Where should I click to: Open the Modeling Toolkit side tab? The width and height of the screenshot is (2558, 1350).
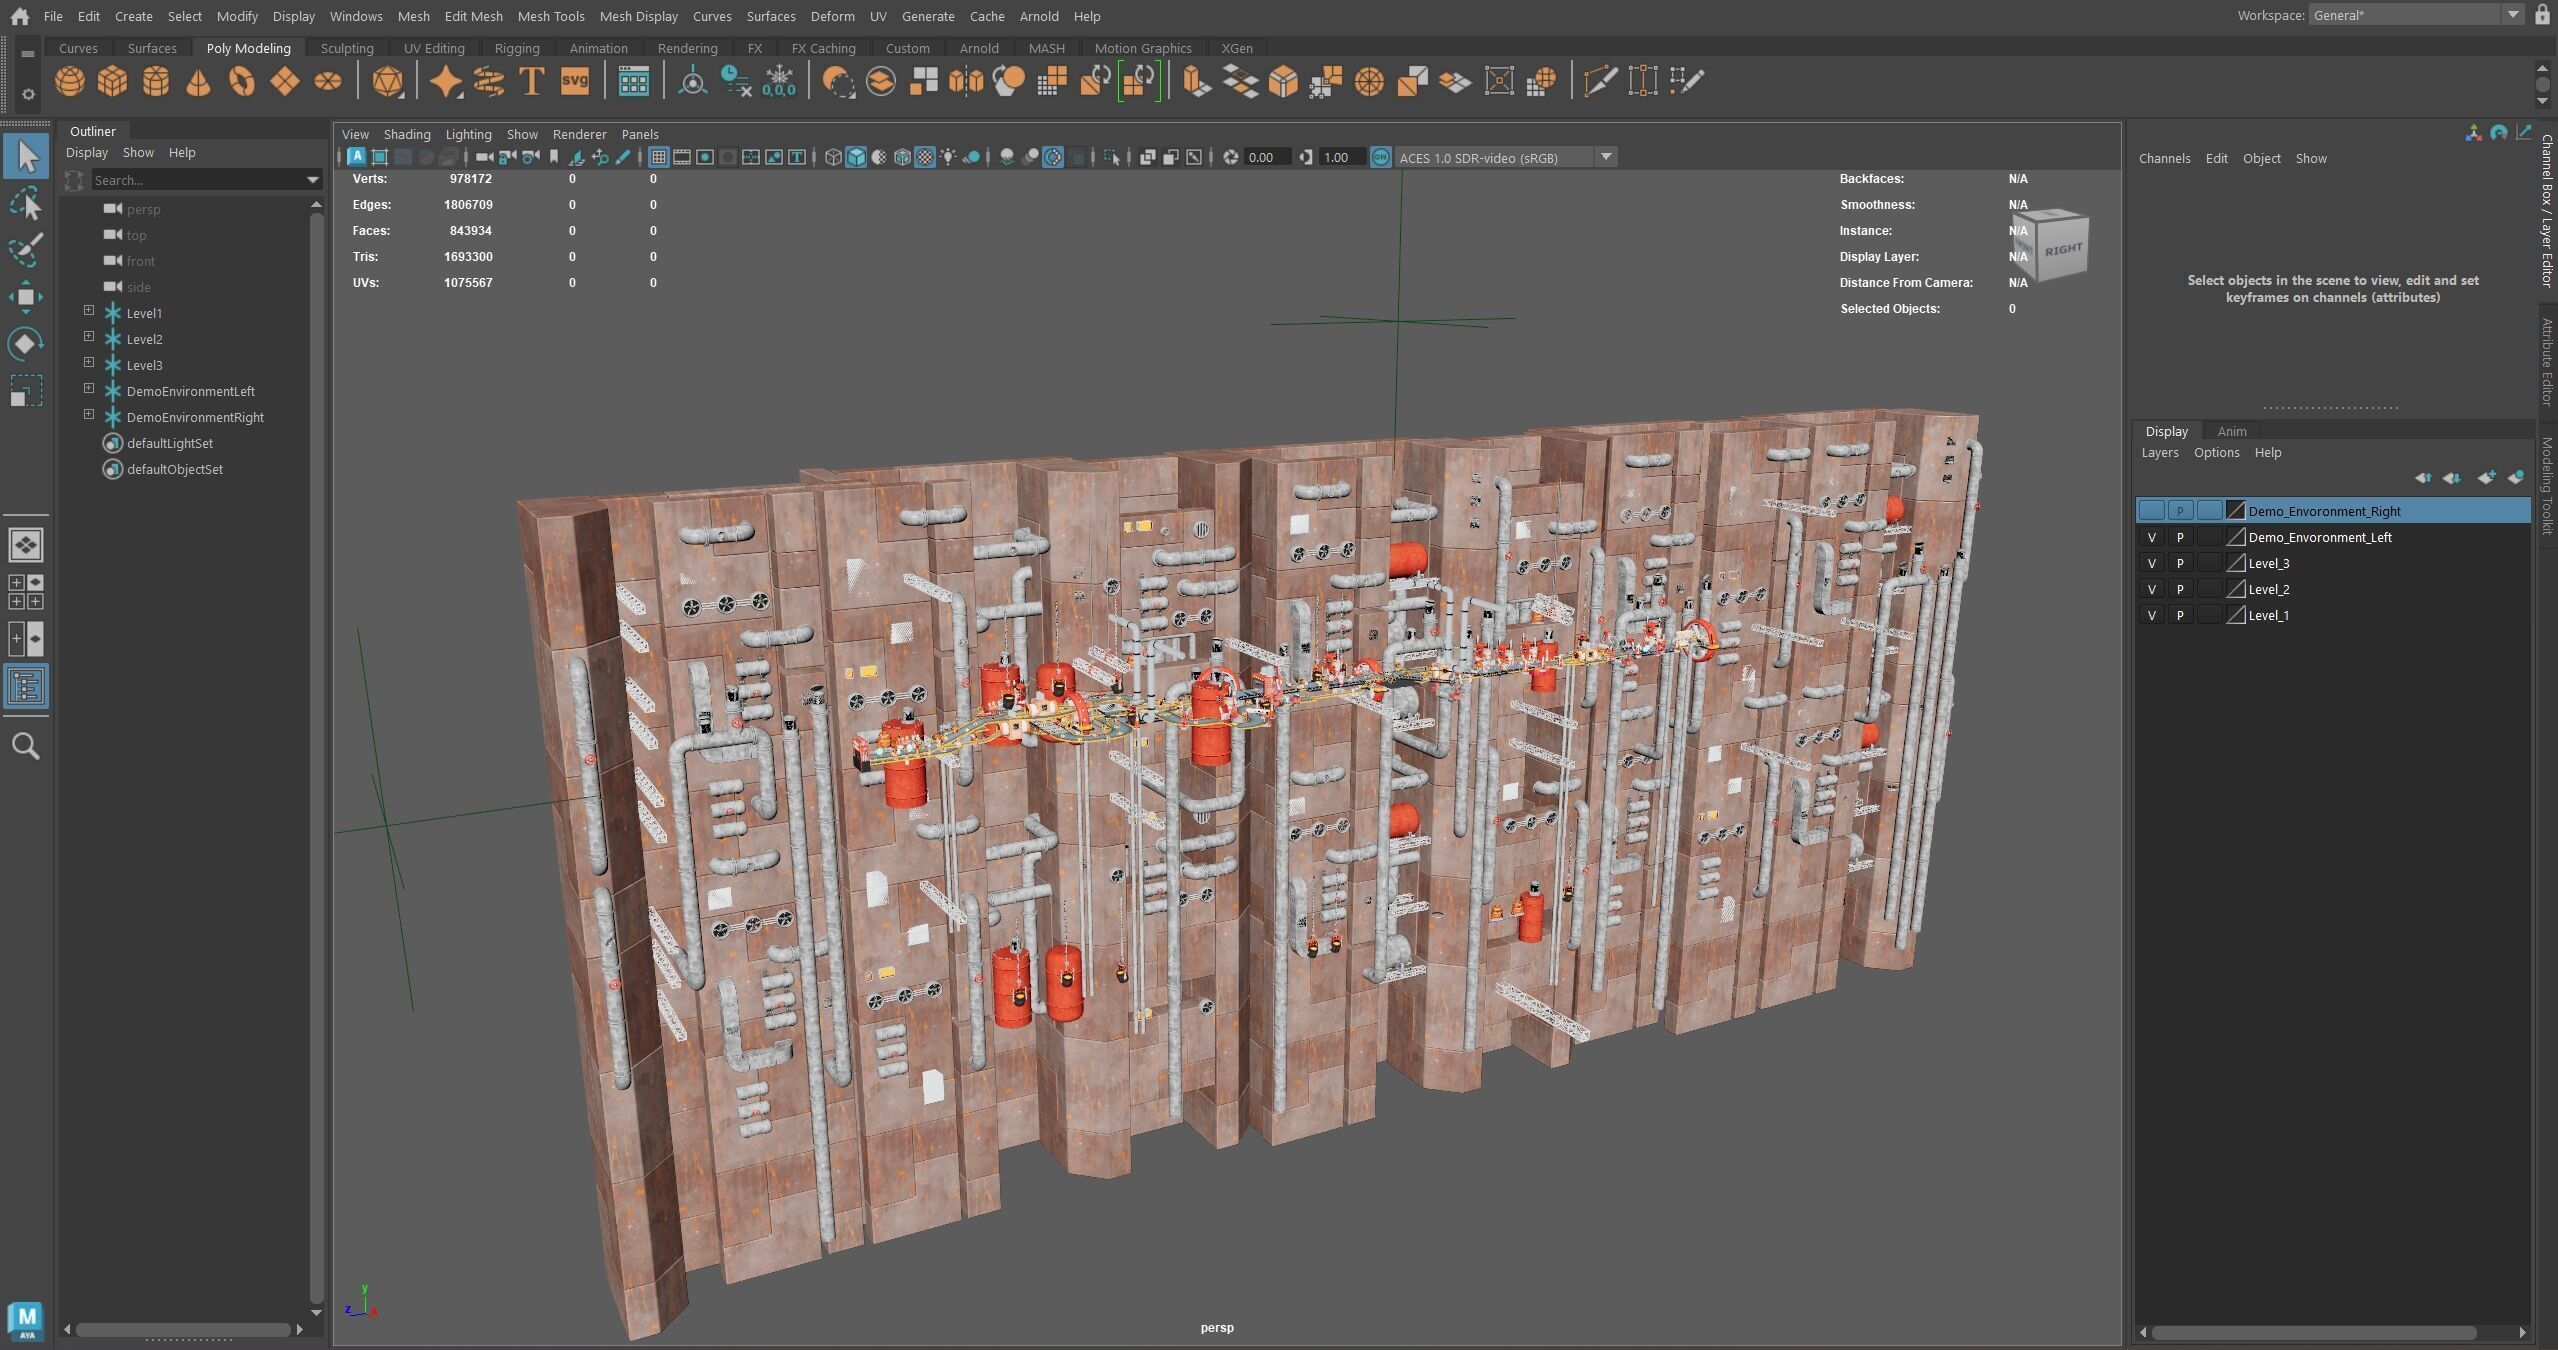click(x=2546, y=486)
